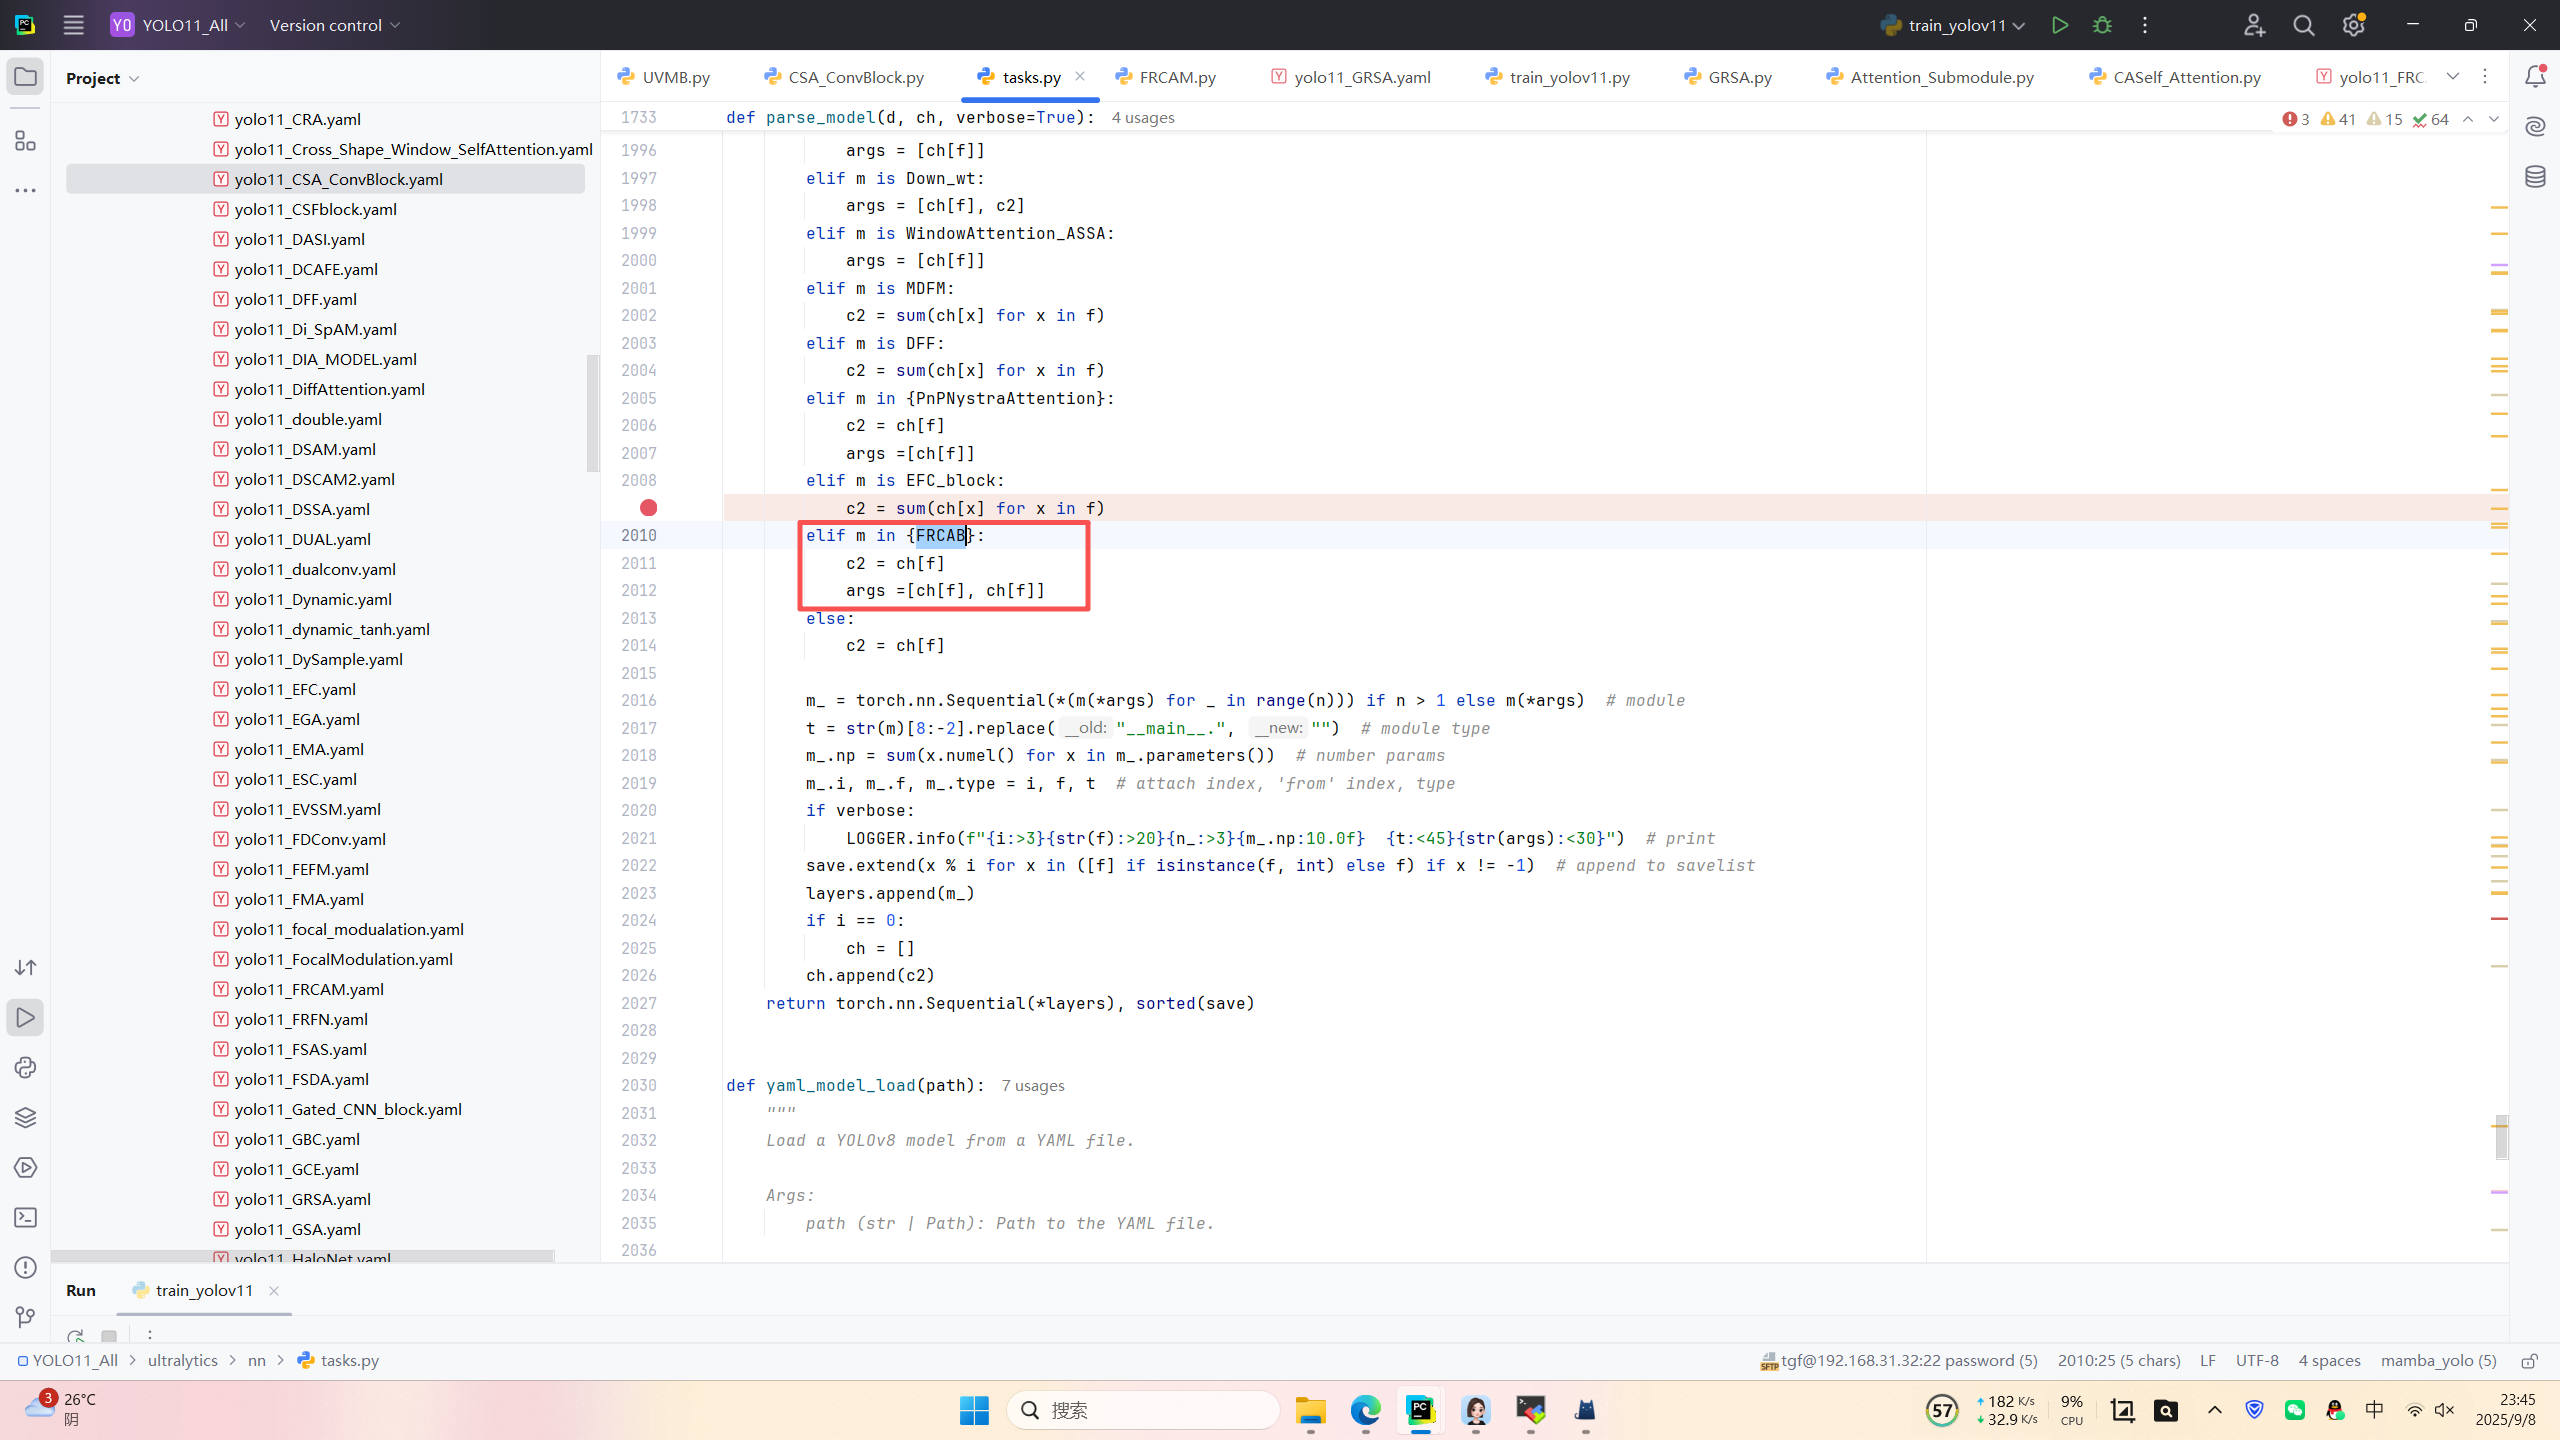Click the mamba_yolo interpreter in status bar
2560x1440 pixels.
coord(2438,1360)
